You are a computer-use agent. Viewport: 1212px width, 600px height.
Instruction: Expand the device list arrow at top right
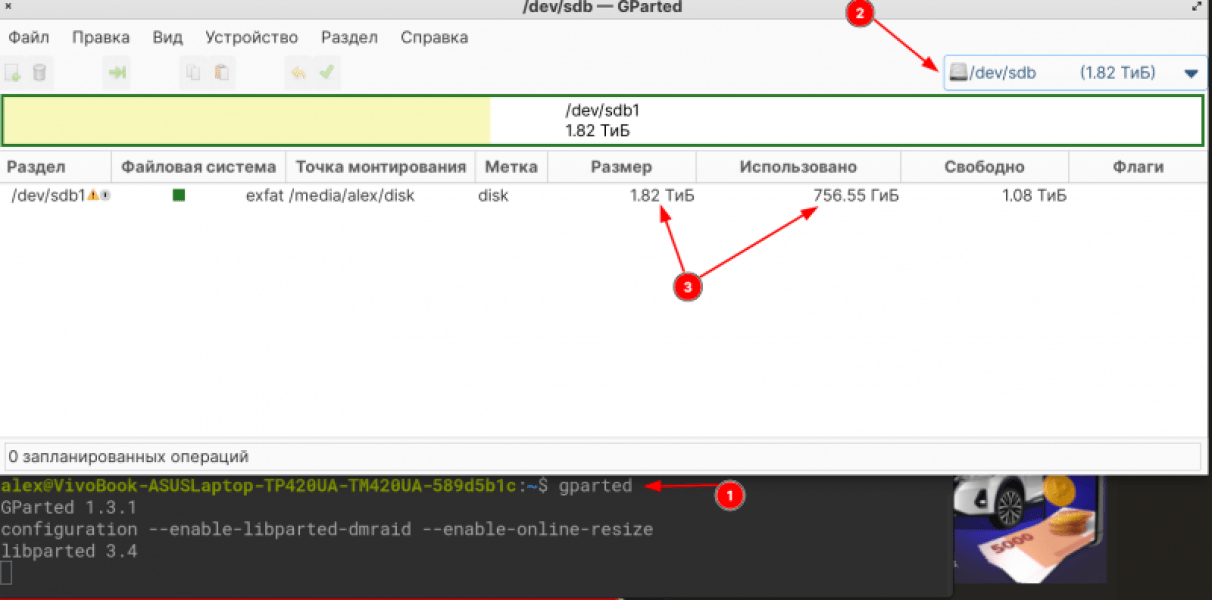click(1190, 72)
